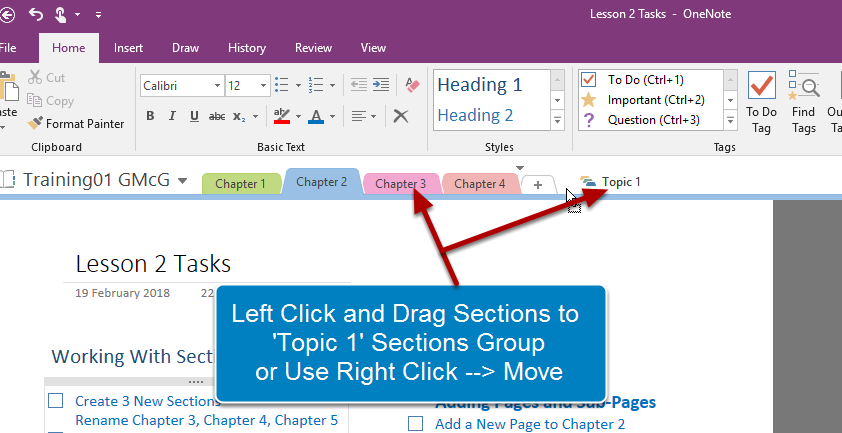Click the Cut button
The height and width of the screenshot is (433, 842).
pyautogui.click(x=47, y=77)
